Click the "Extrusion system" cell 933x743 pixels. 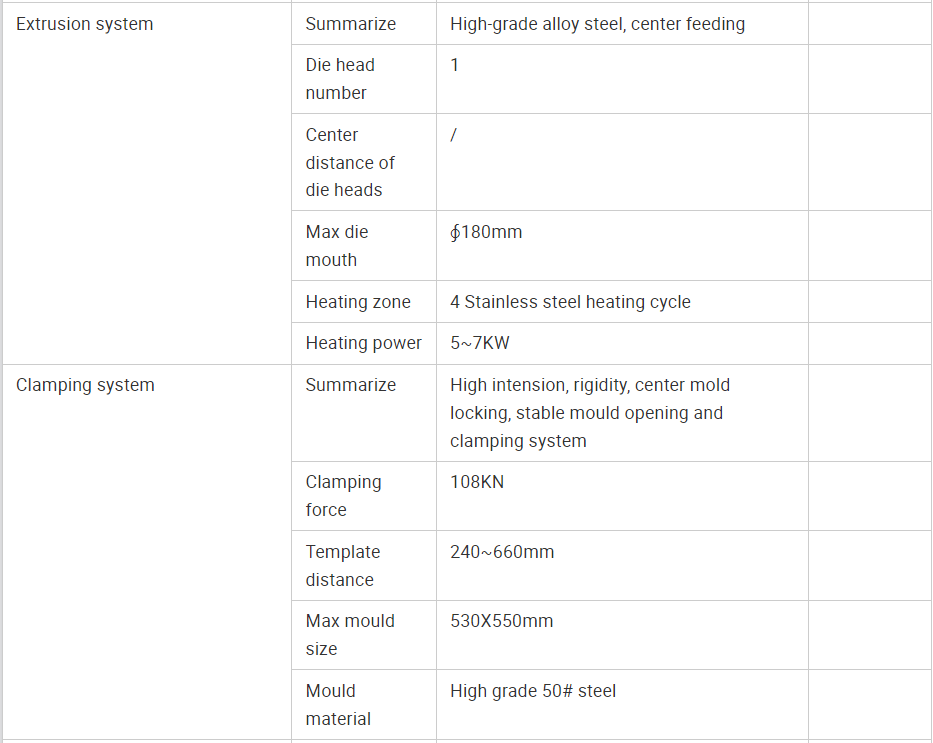(85, 24)
